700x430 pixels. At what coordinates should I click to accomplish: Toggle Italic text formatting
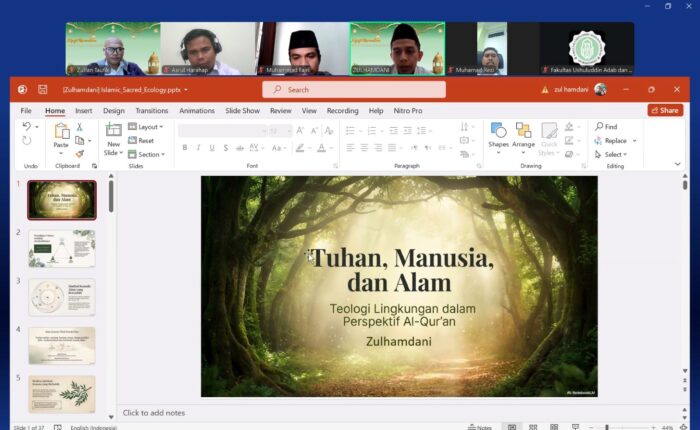click(x=198, y=148)
